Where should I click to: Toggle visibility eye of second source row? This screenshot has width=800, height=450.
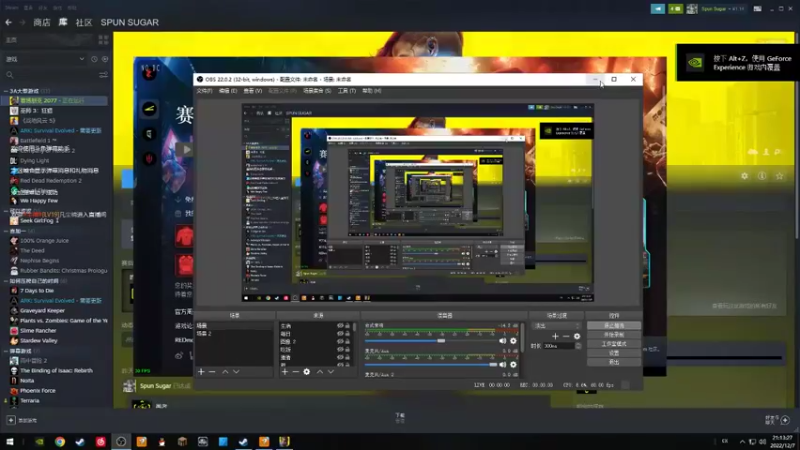tap(340, 334)
